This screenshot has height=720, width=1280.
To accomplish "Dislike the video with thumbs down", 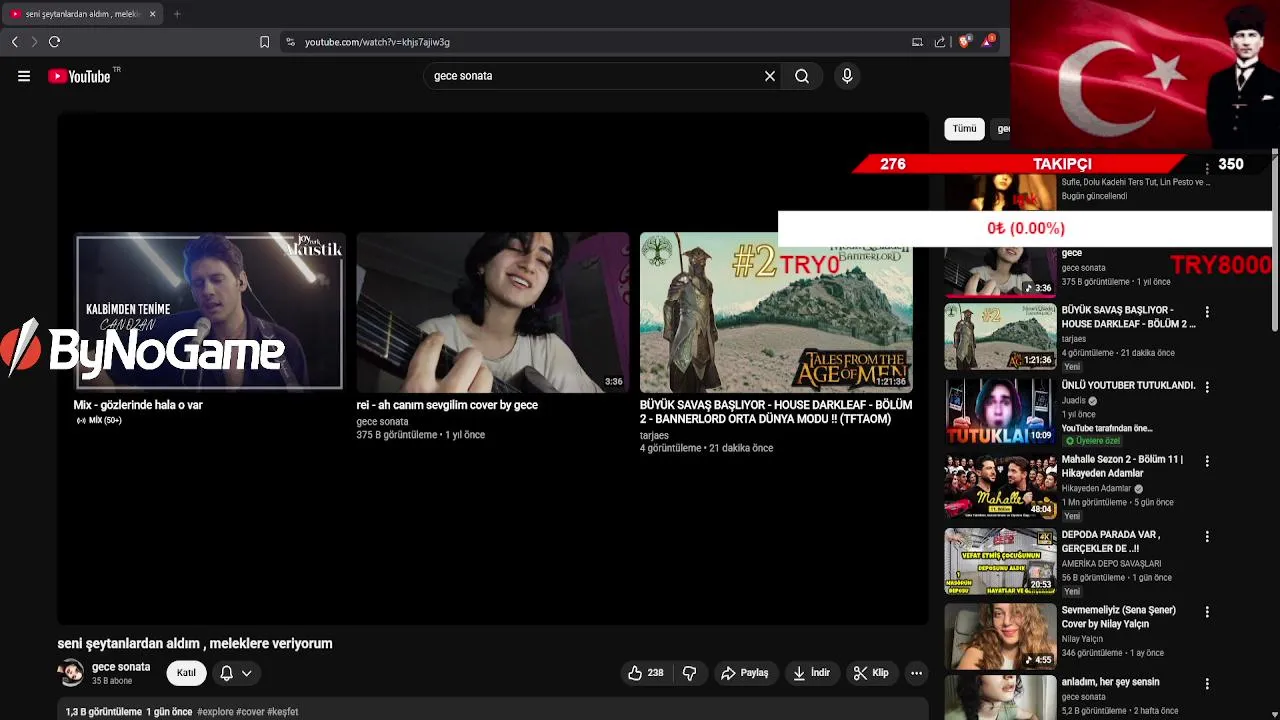I will point(689,673).
